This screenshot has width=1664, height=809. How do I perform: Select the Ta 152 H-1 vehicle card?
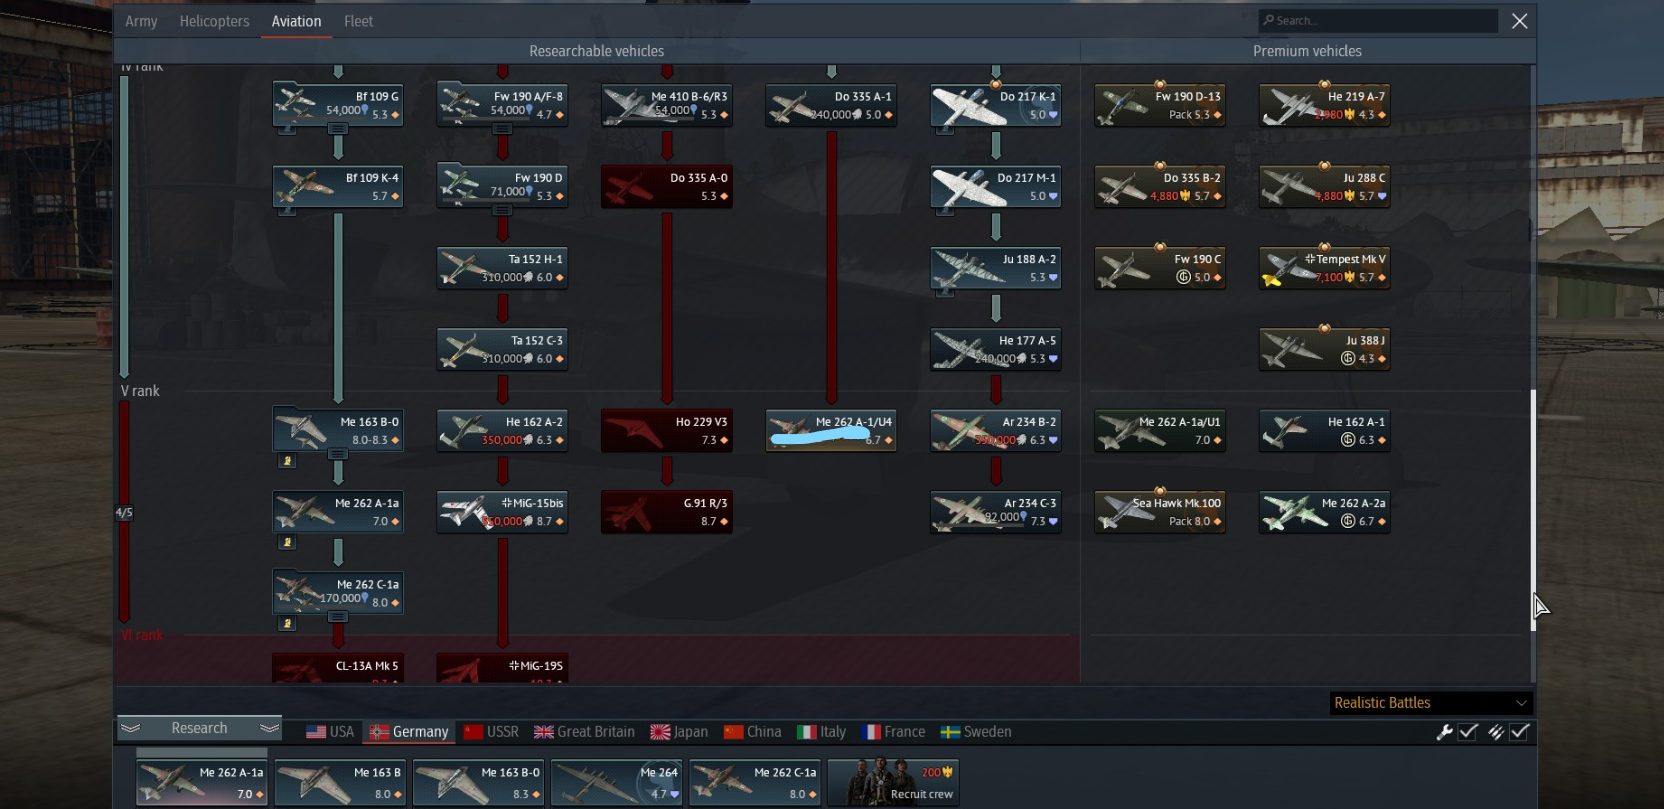pos(502,268)
